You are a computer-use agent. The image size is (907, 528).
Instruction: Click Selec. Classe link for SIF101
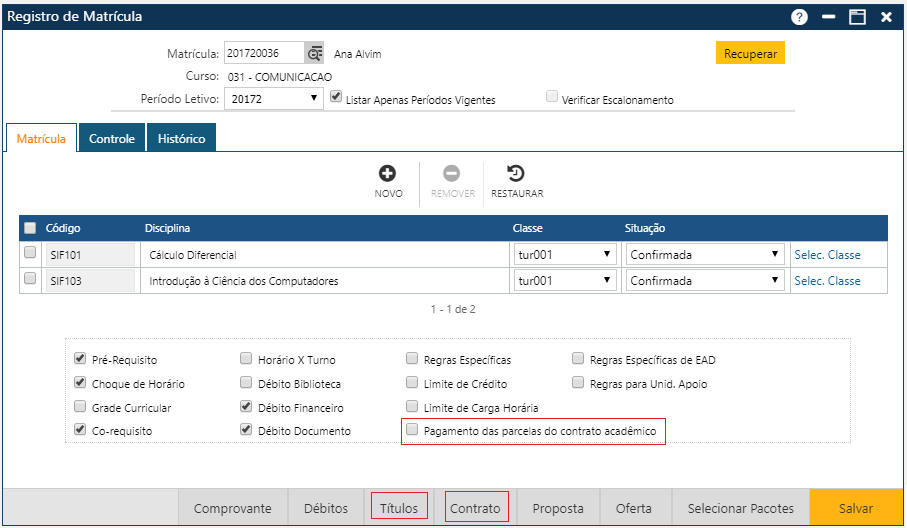click(827, 255)
